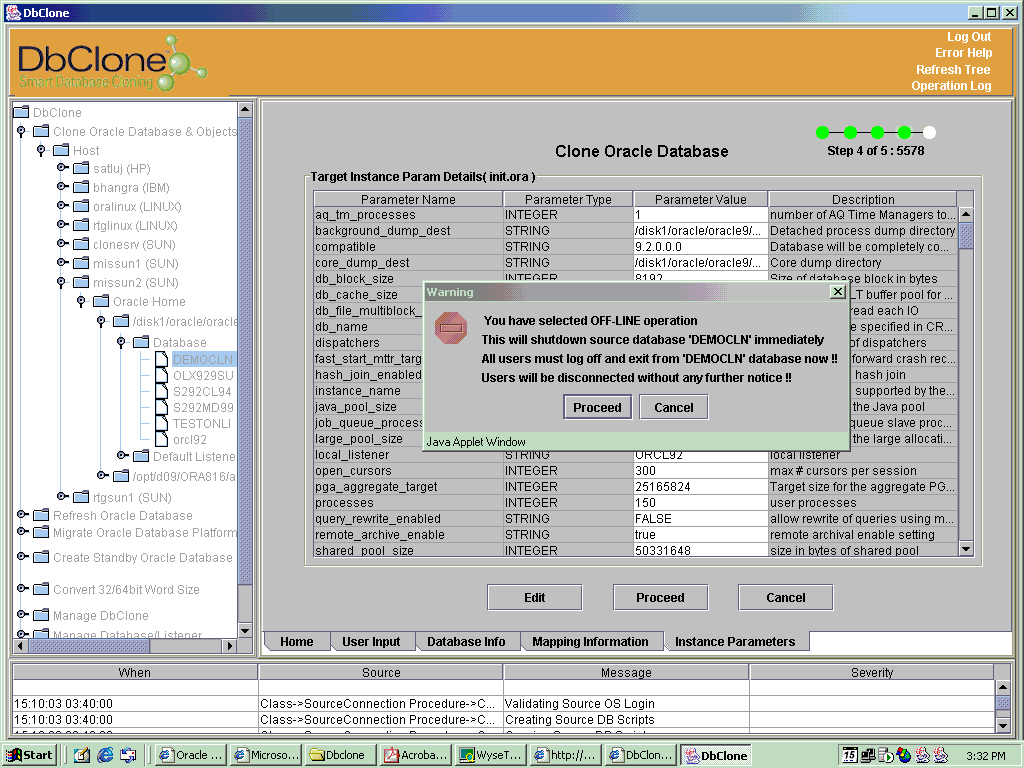Expand the Create Standby Oracle Database node
The image size is (1024, 768).
pos(22,557)
